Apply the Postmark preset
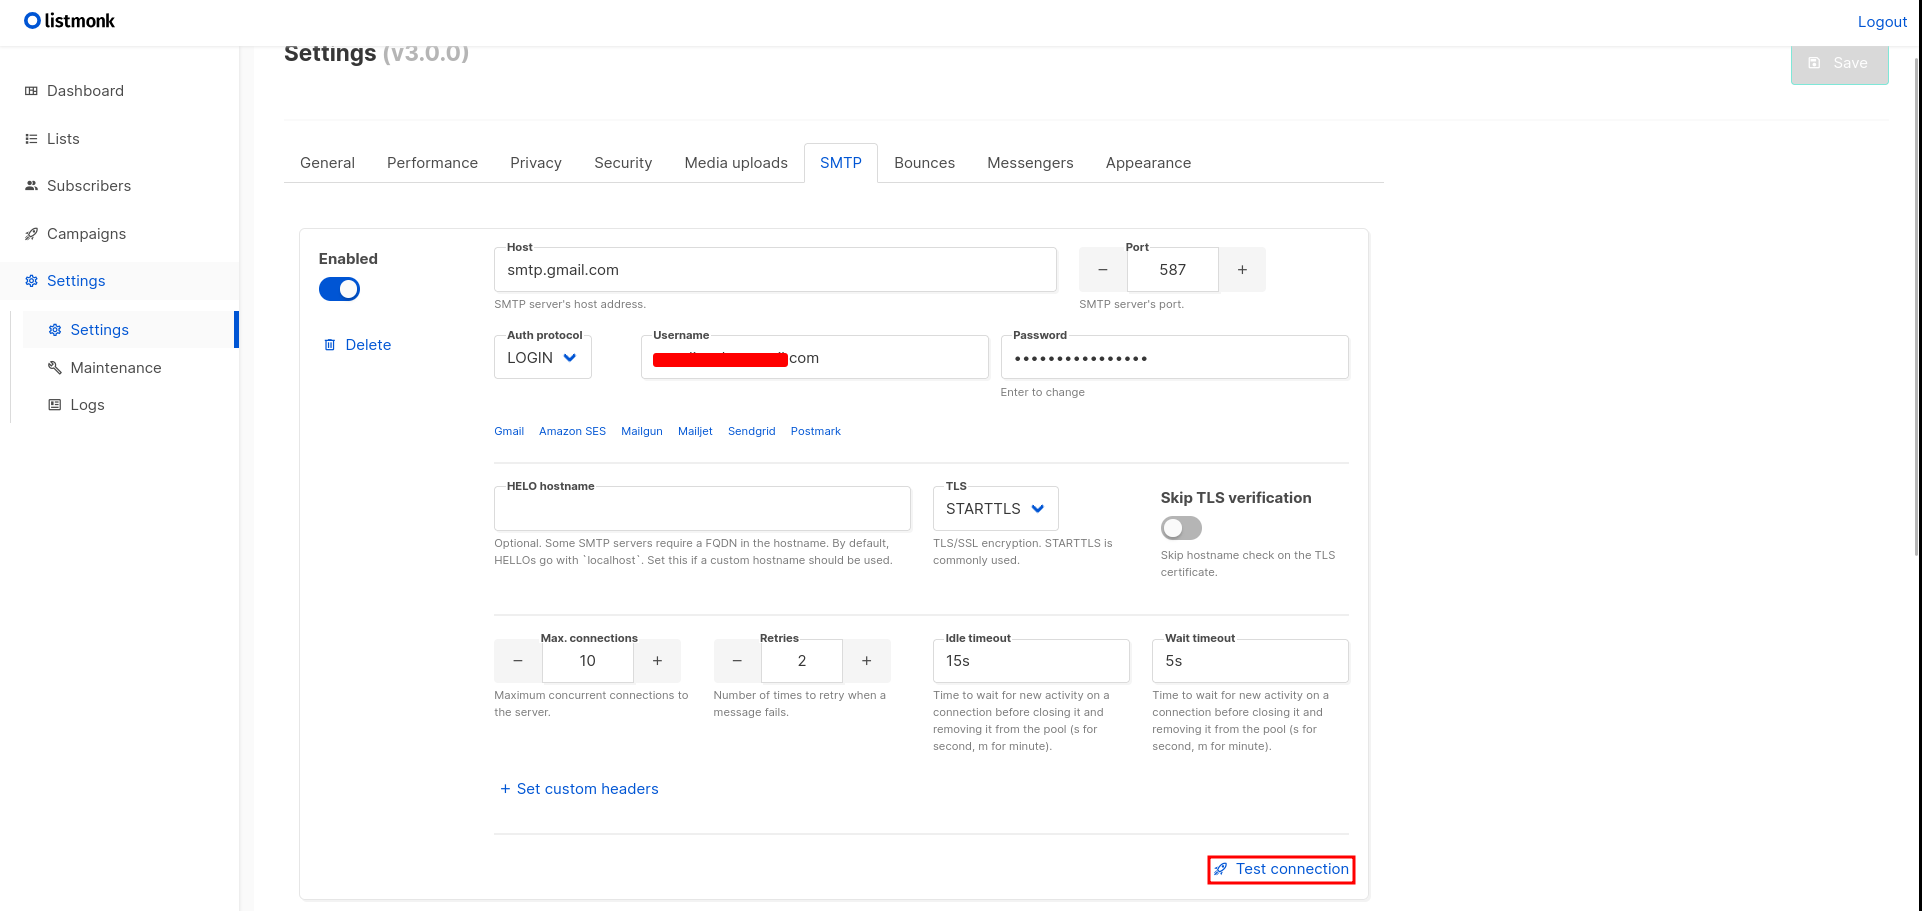Screen dimensions: 1922x911 (x=816, y=431)
